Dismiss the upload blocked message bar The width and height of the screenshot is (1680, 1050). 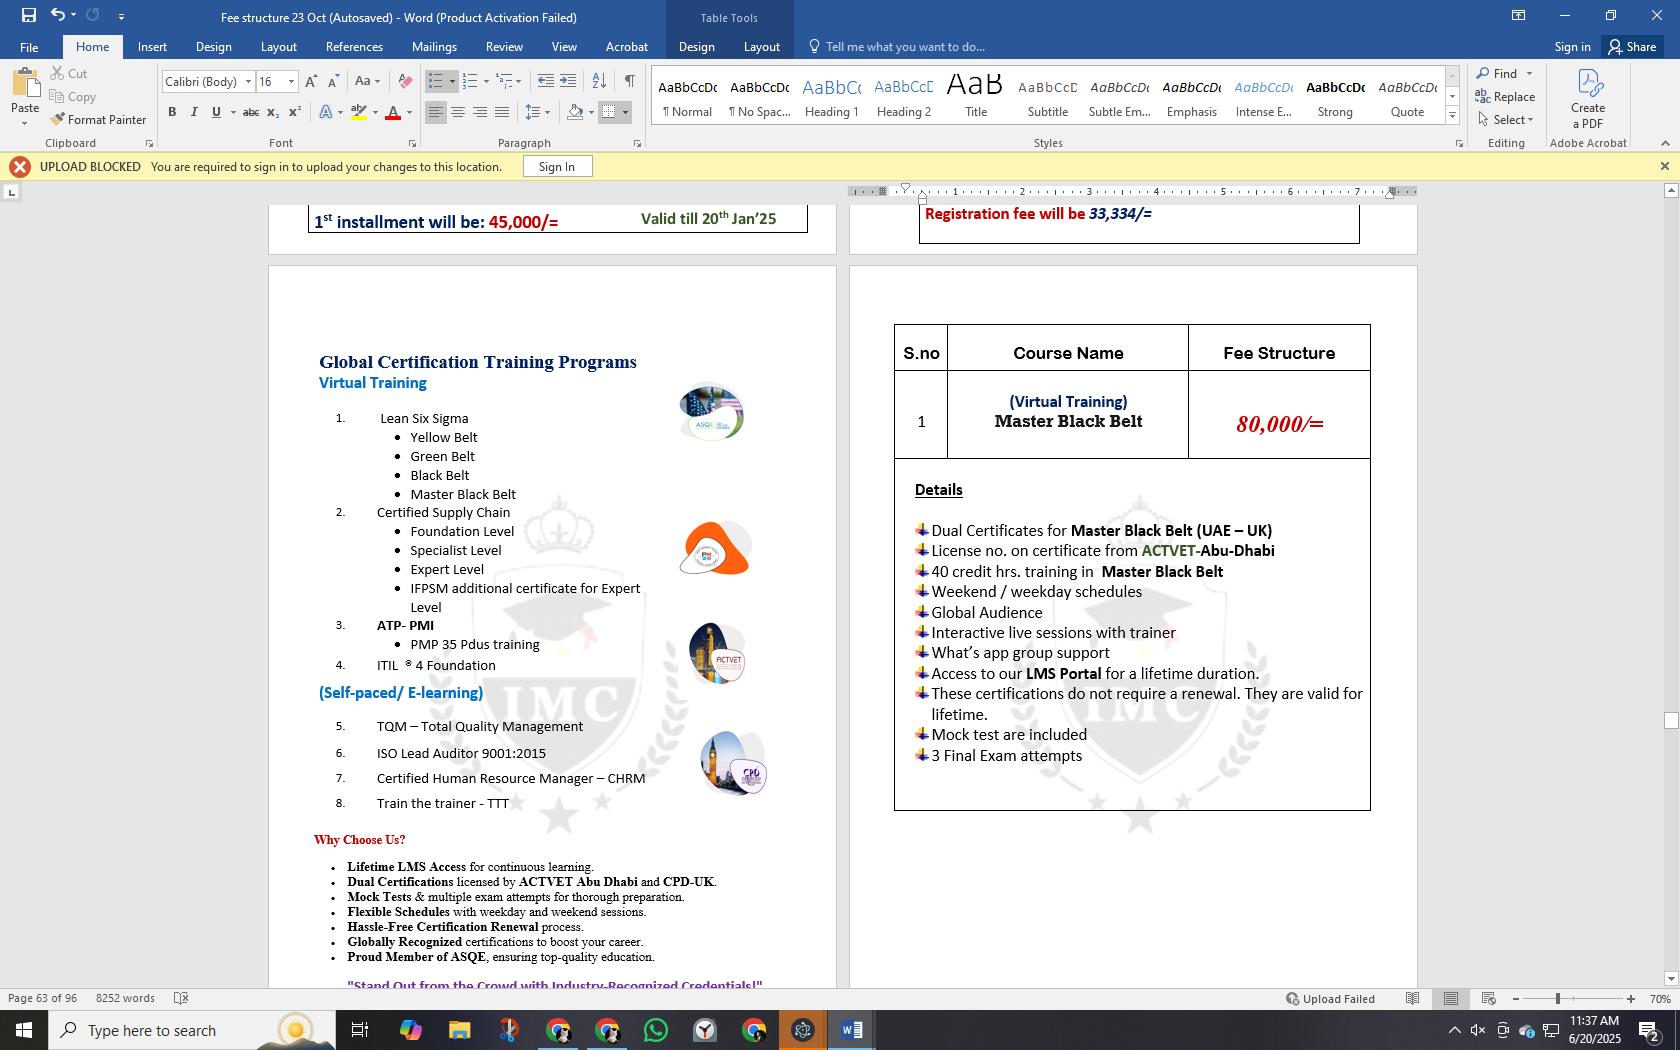(1664, 166)
